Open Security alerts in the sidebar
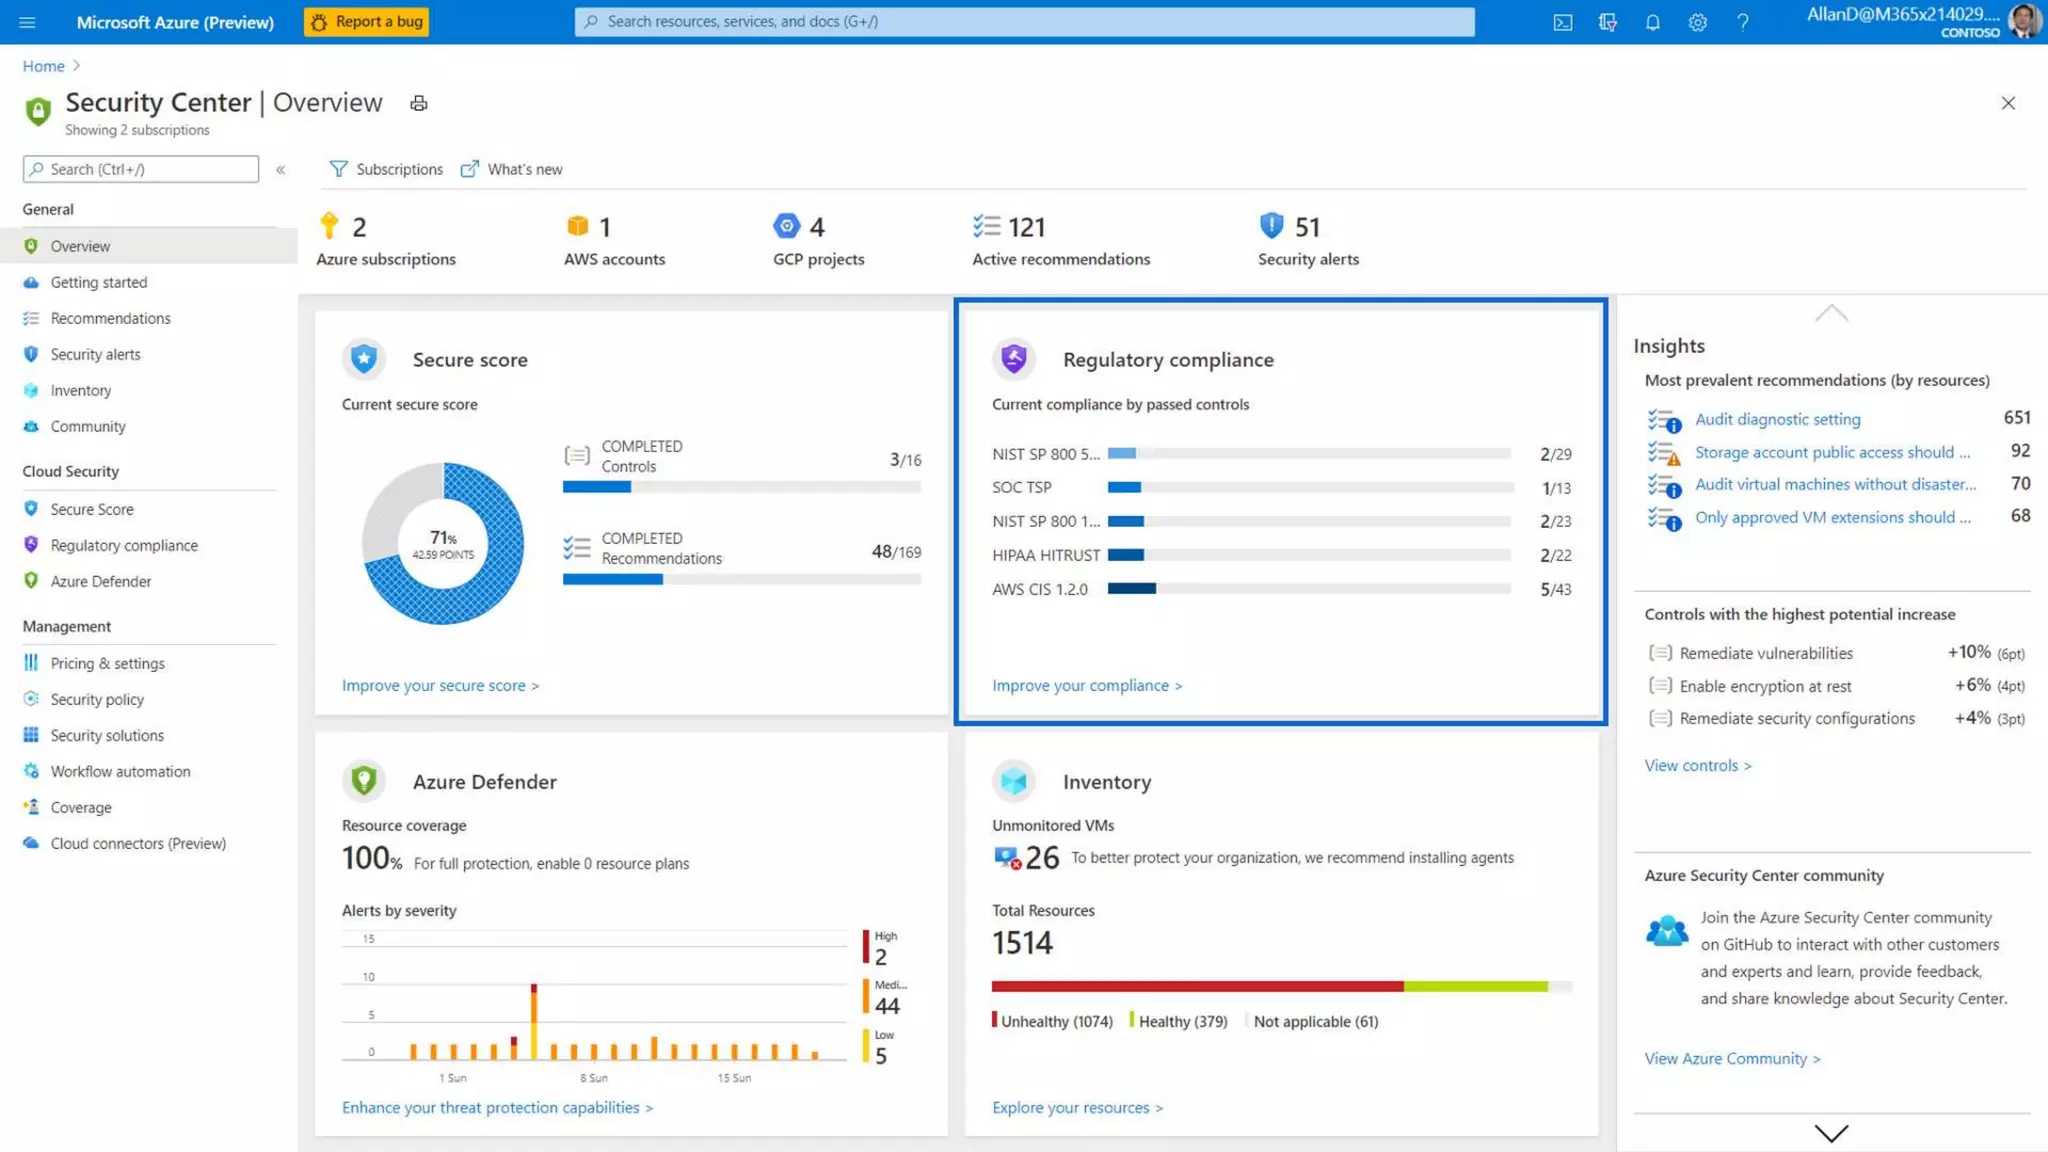Image resolution: width=2048 pixels, height=1152 pixels. point(95,354)
